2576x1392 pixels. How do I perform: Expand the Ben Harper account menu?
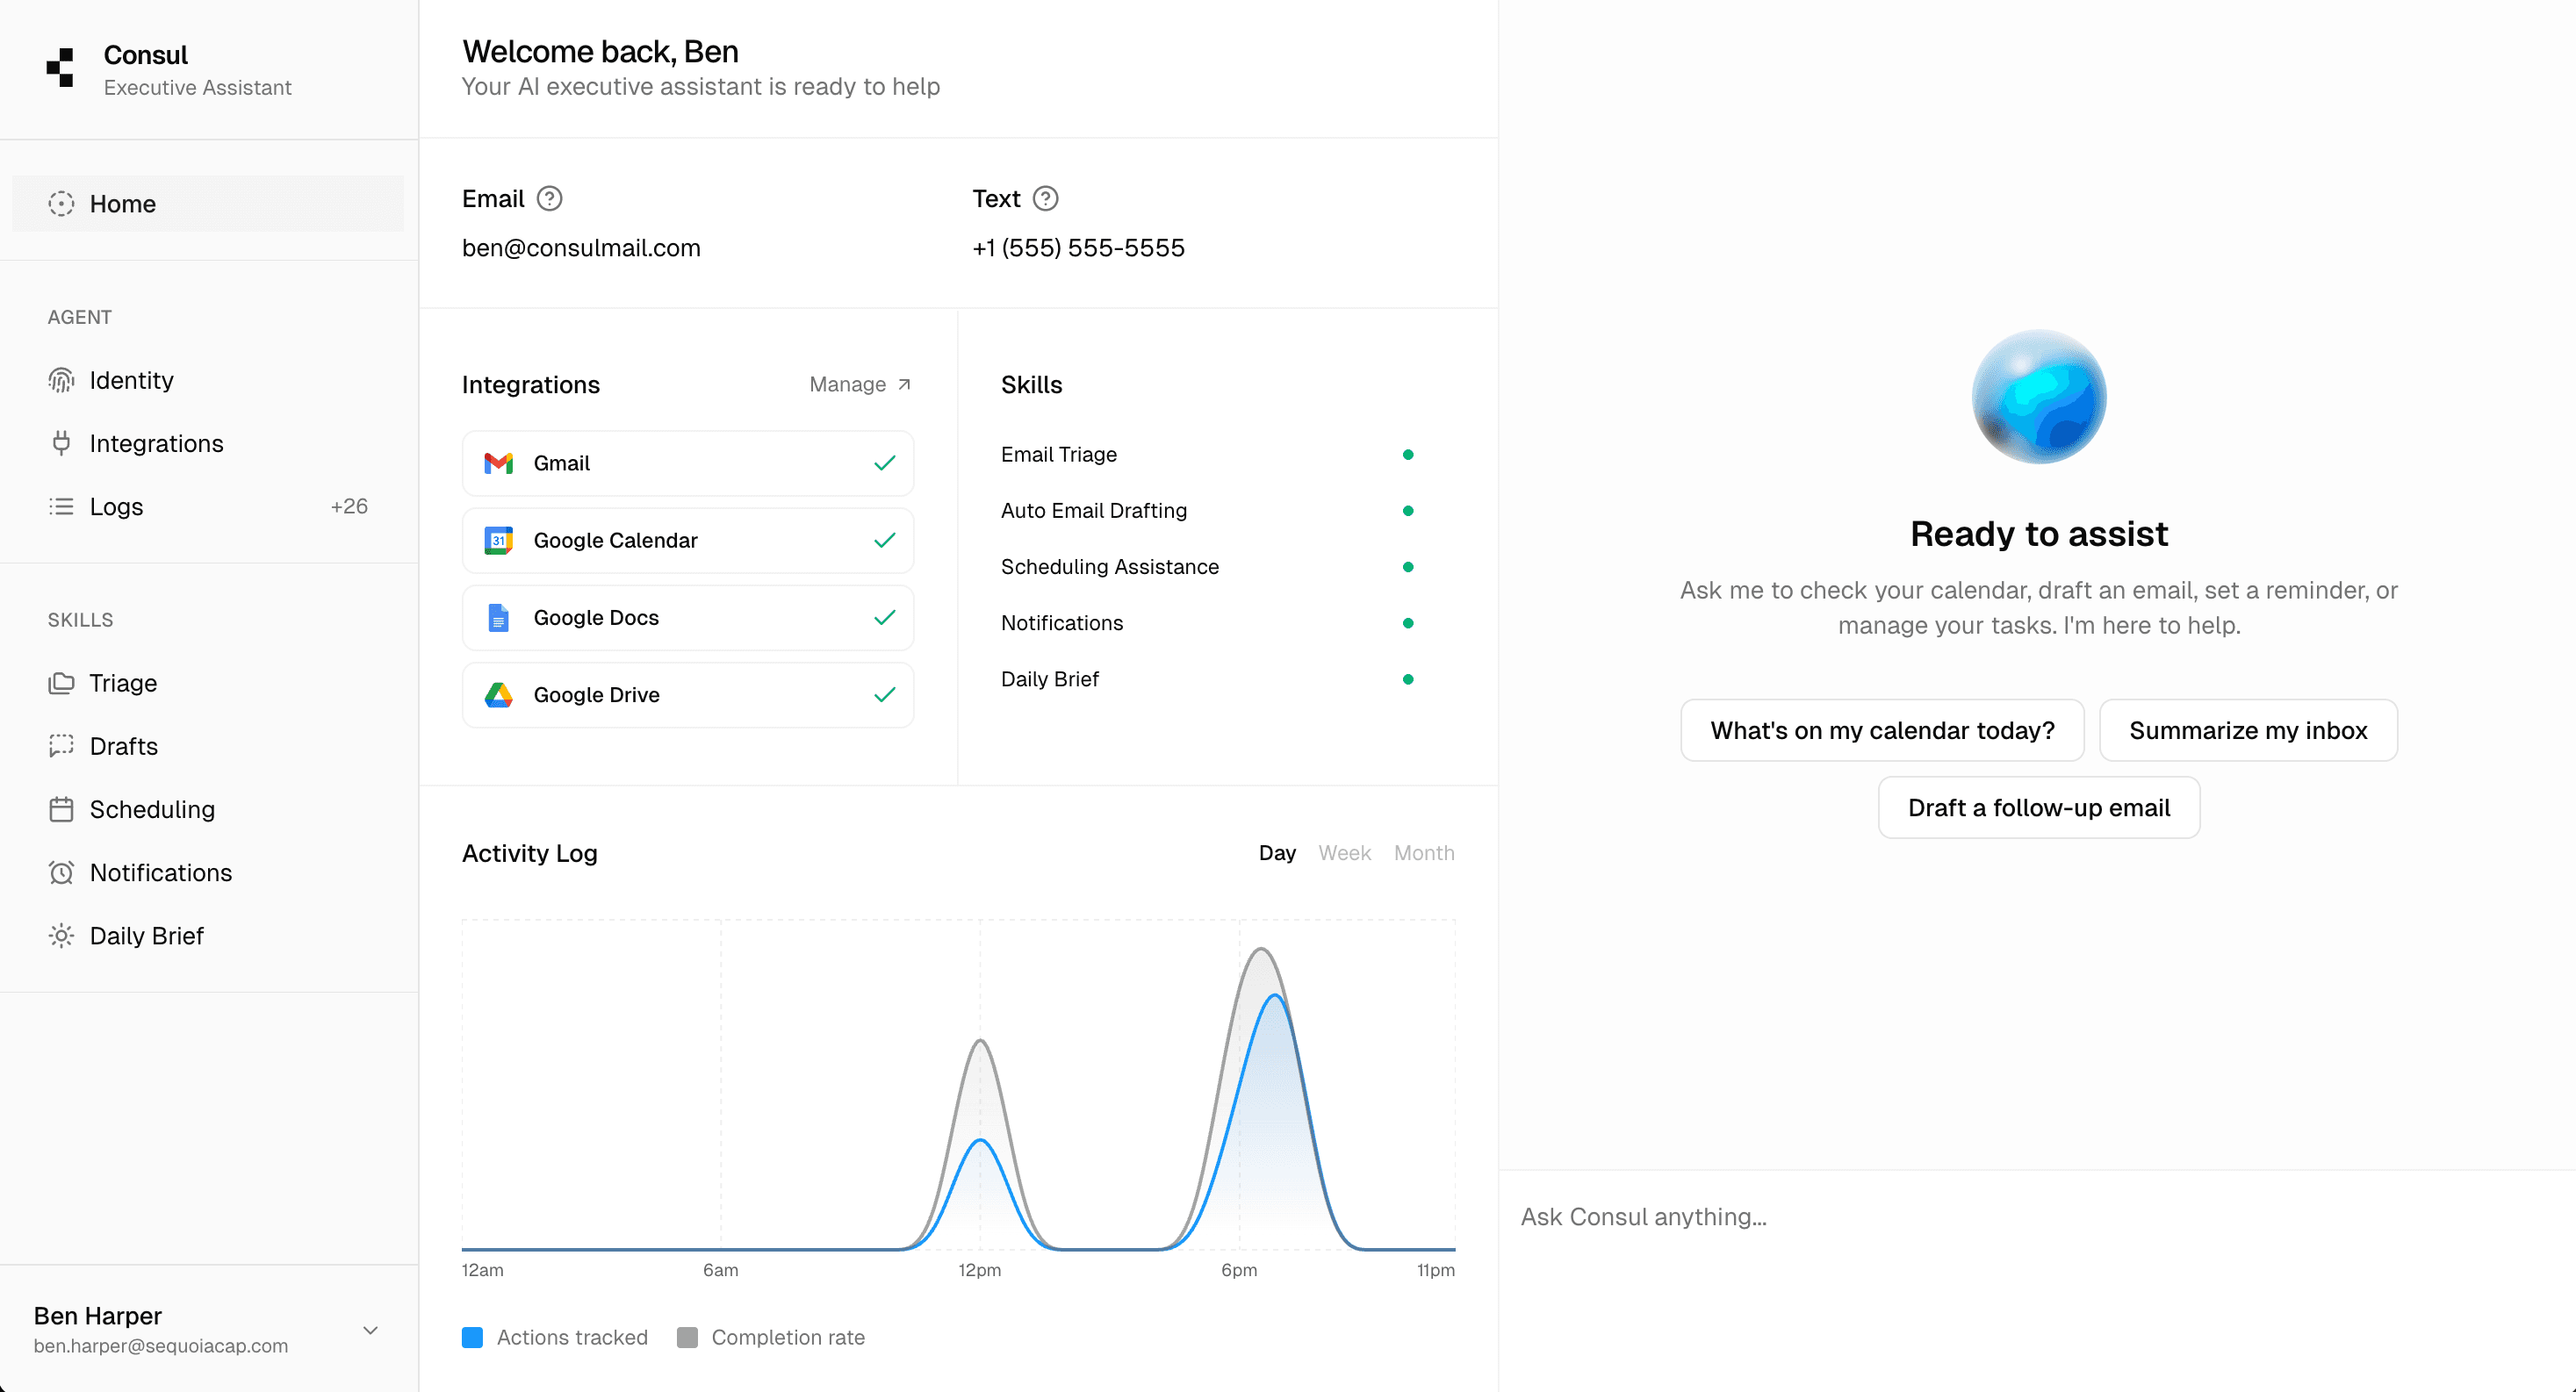coord(370,1330)
